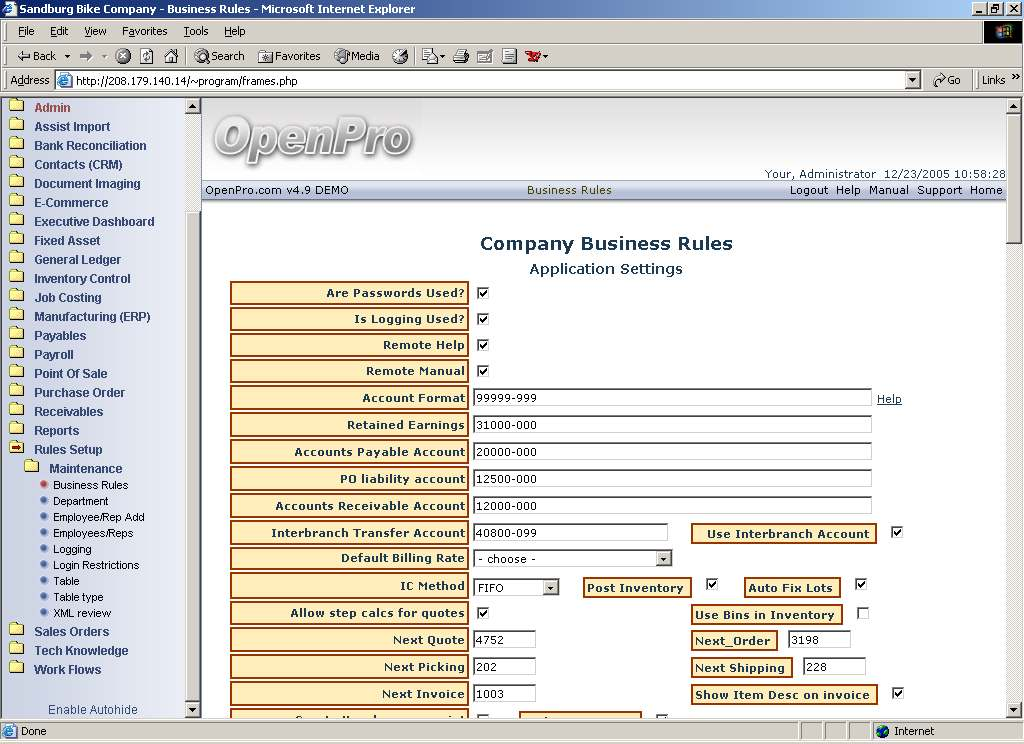Click the Logout link

coord(808,190)
